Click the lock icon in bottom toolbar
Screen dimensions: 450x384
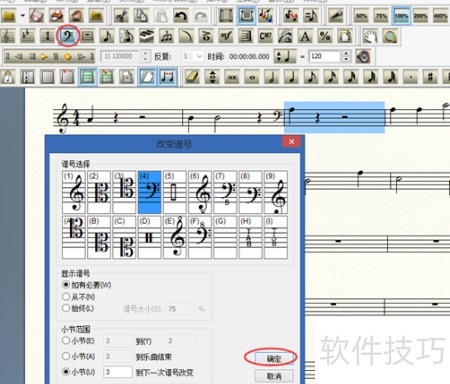point(8,77)
